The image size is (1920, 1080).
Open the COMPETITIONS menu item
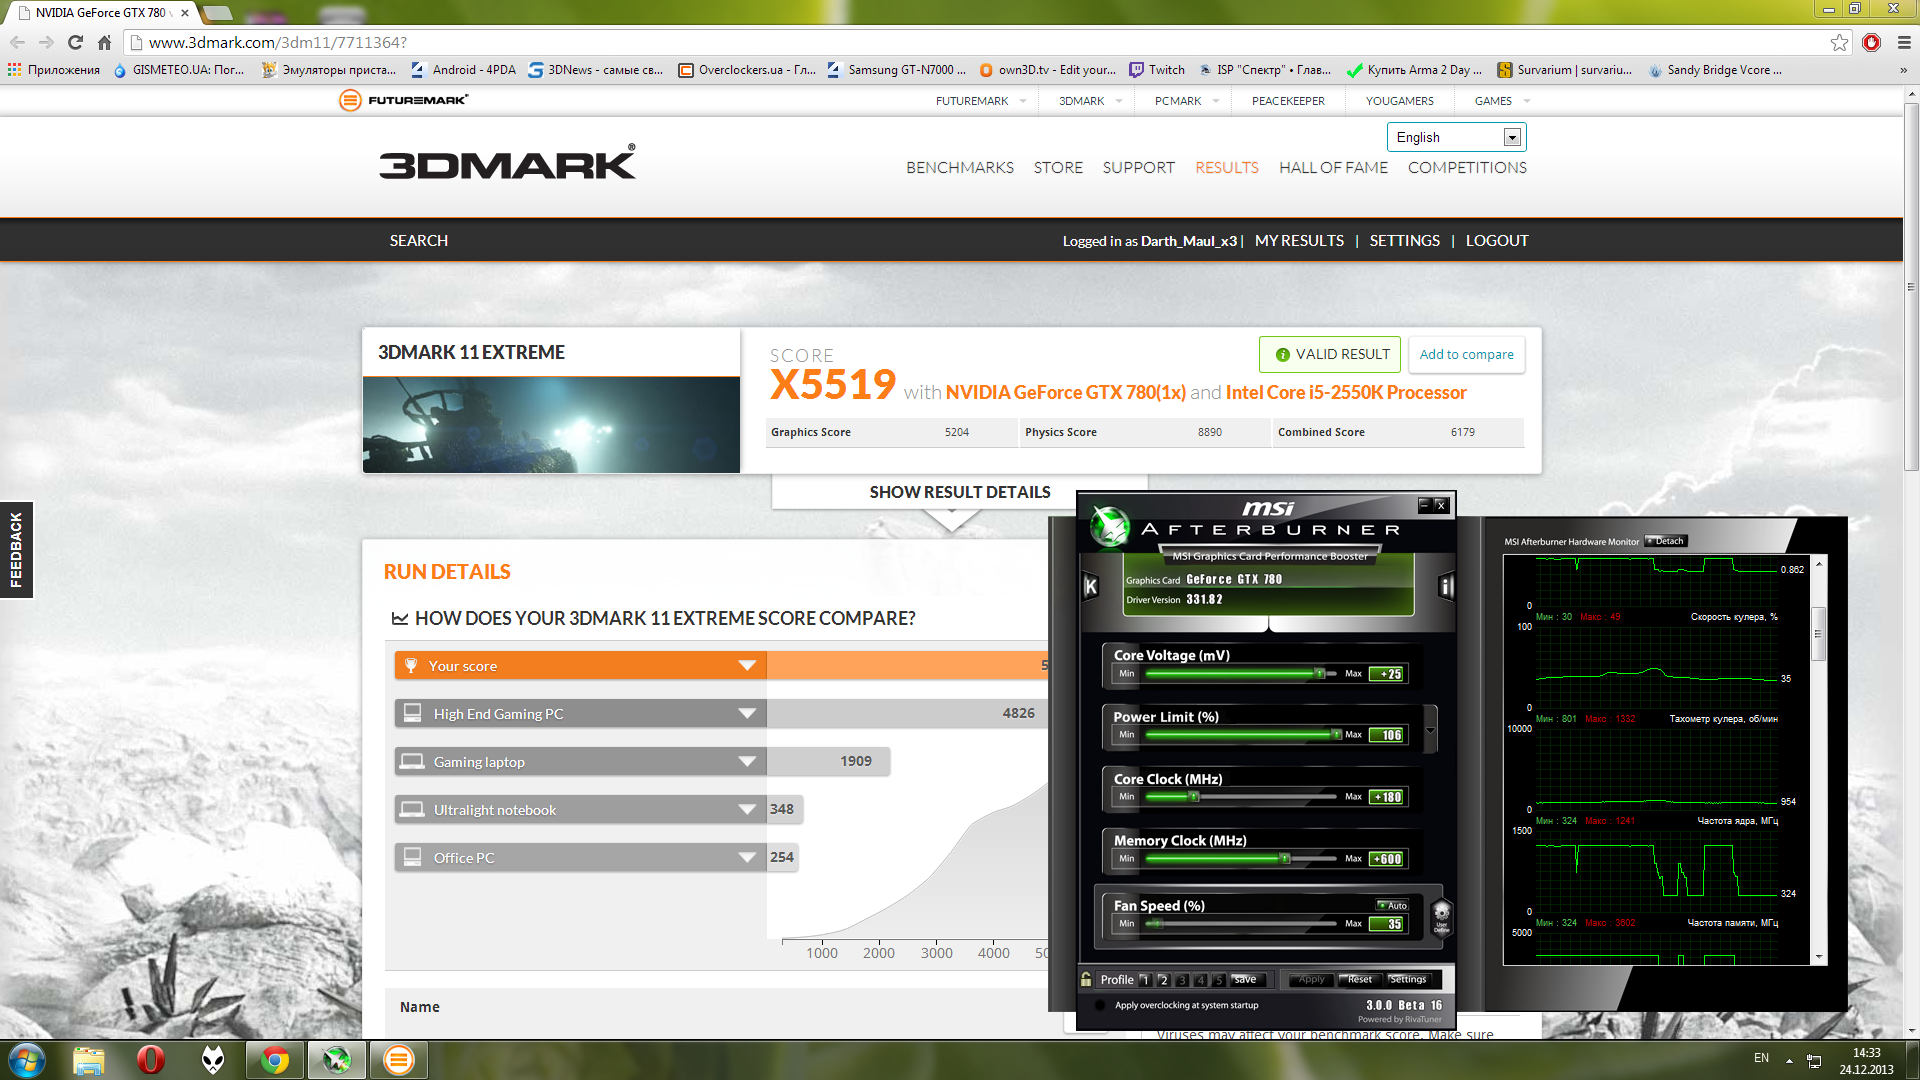tap(1467, 168)
